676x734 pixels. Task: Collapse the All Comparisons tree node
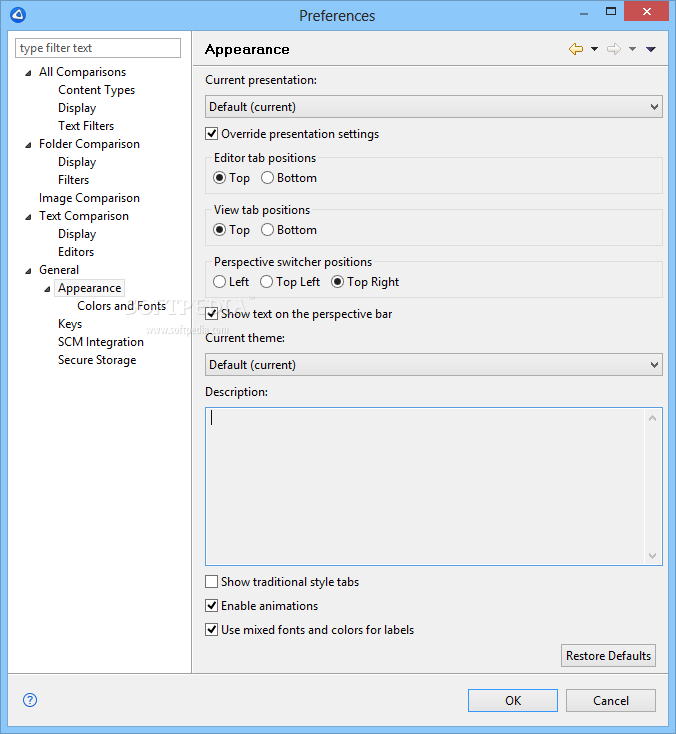[29, 73]
